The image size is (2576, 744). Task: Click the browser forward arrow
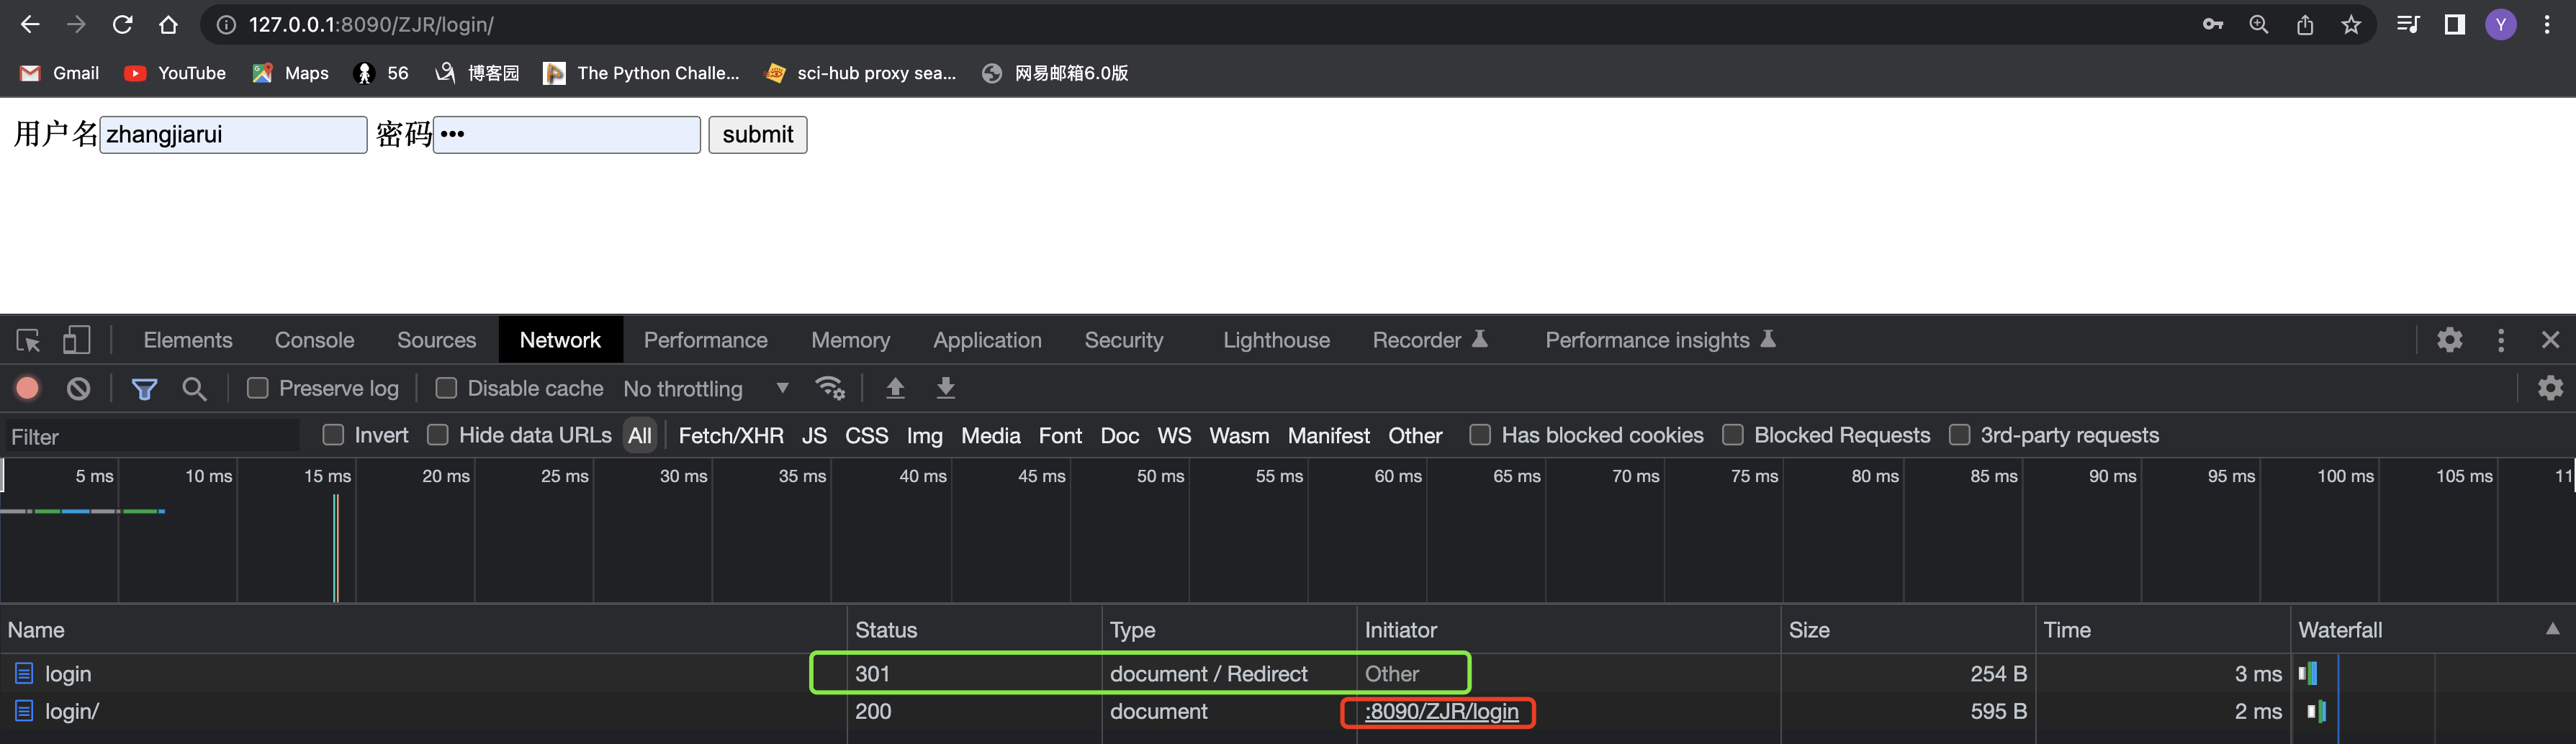pos(76,25)
